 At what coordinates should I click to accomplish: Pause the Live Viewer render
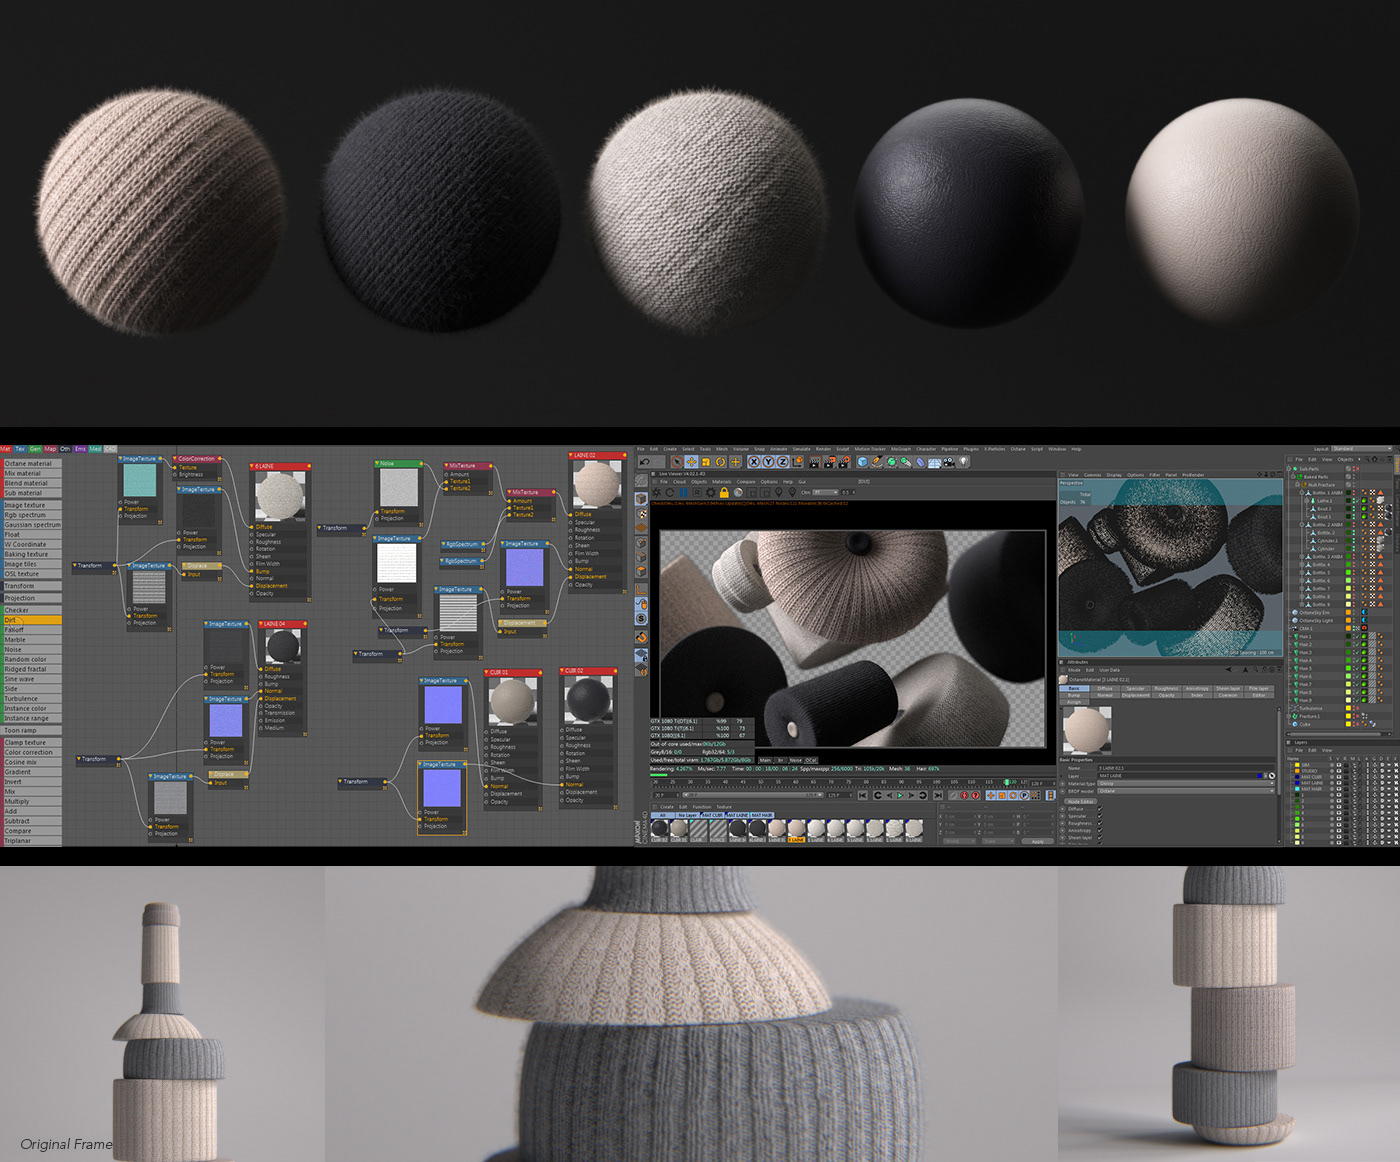coord(683,493)
